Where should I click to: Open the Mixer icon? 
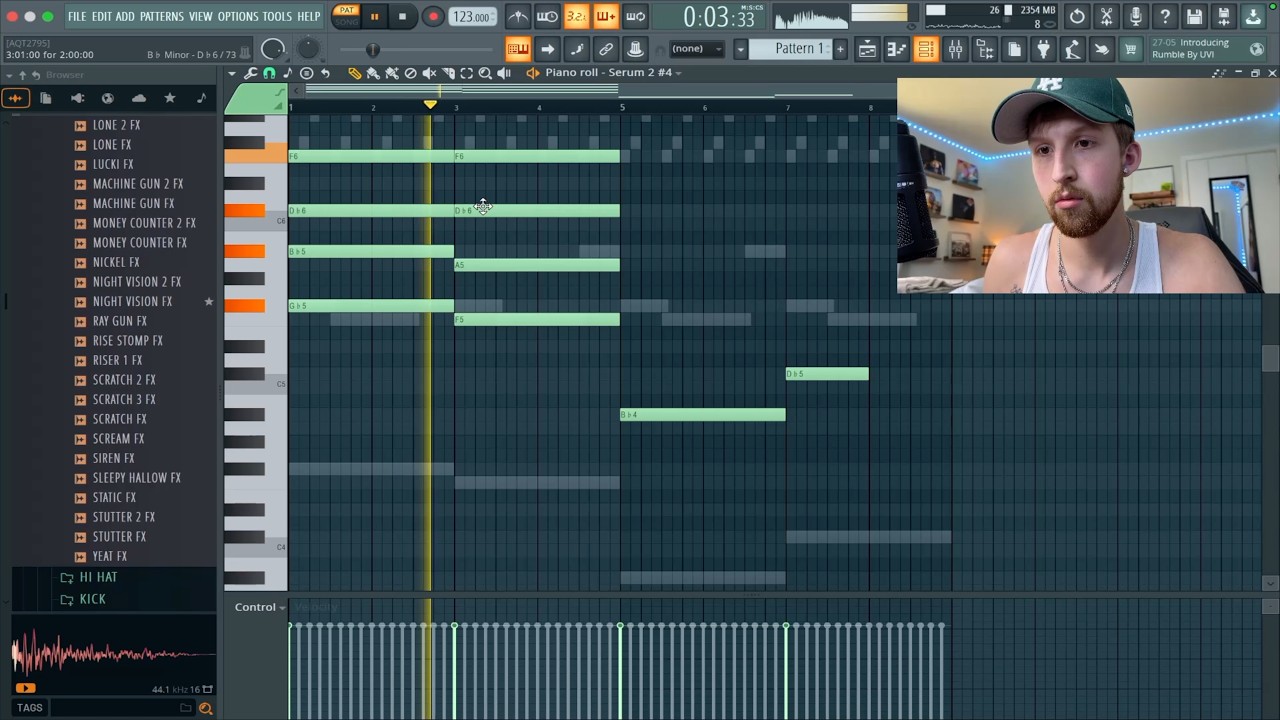pos(955,50)
